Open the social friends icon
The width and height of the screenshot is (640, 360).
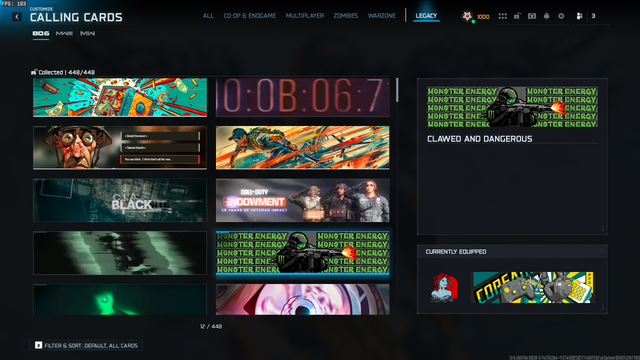click(579, 16)
